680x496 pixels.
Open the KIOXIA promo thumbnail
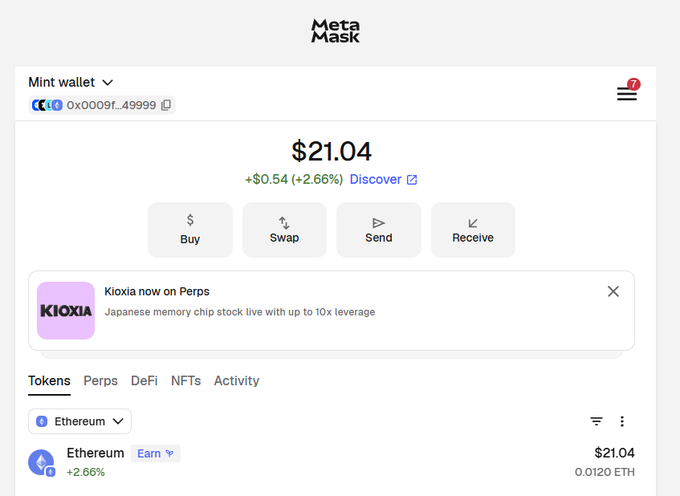coord(66,310)
